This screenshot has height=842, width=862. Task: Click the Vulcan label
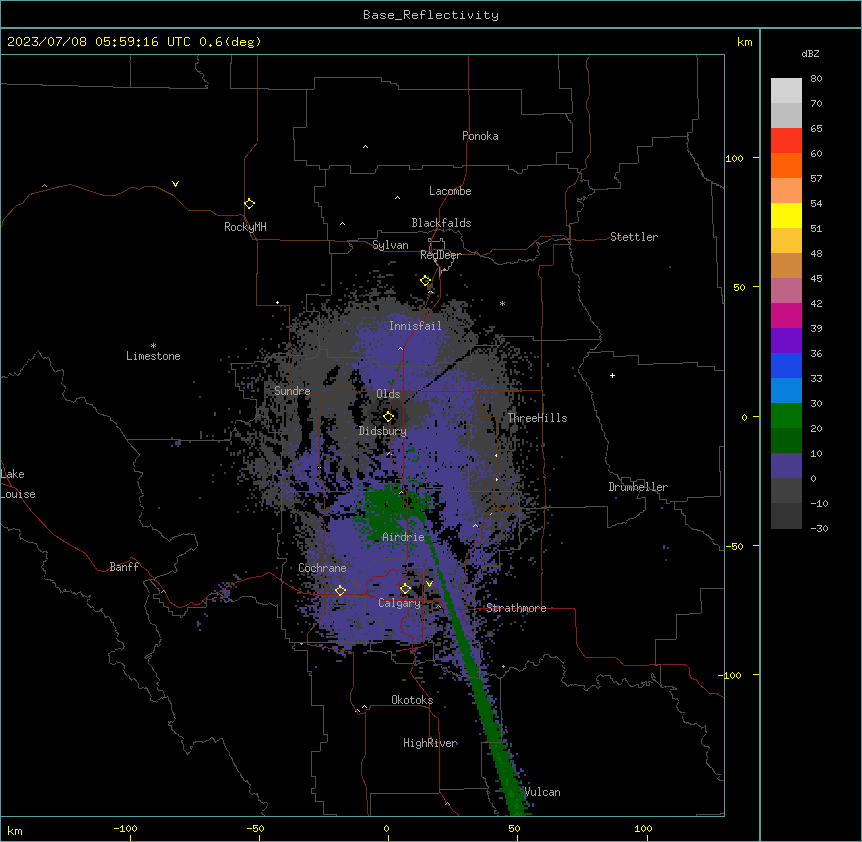click(x=542, y=792)
